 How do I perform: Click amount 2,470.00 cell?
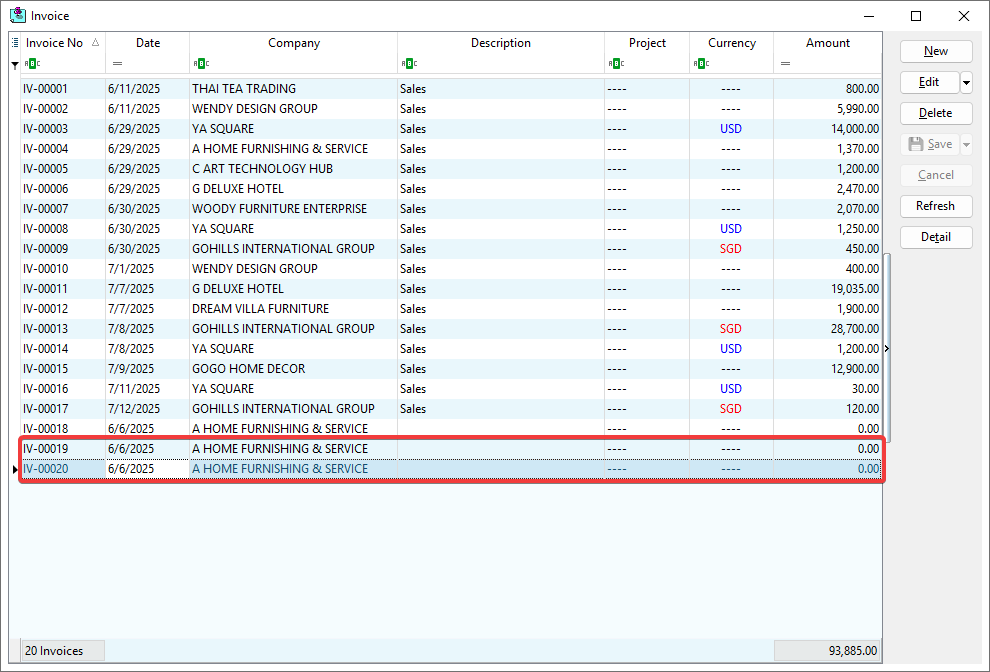857,189
